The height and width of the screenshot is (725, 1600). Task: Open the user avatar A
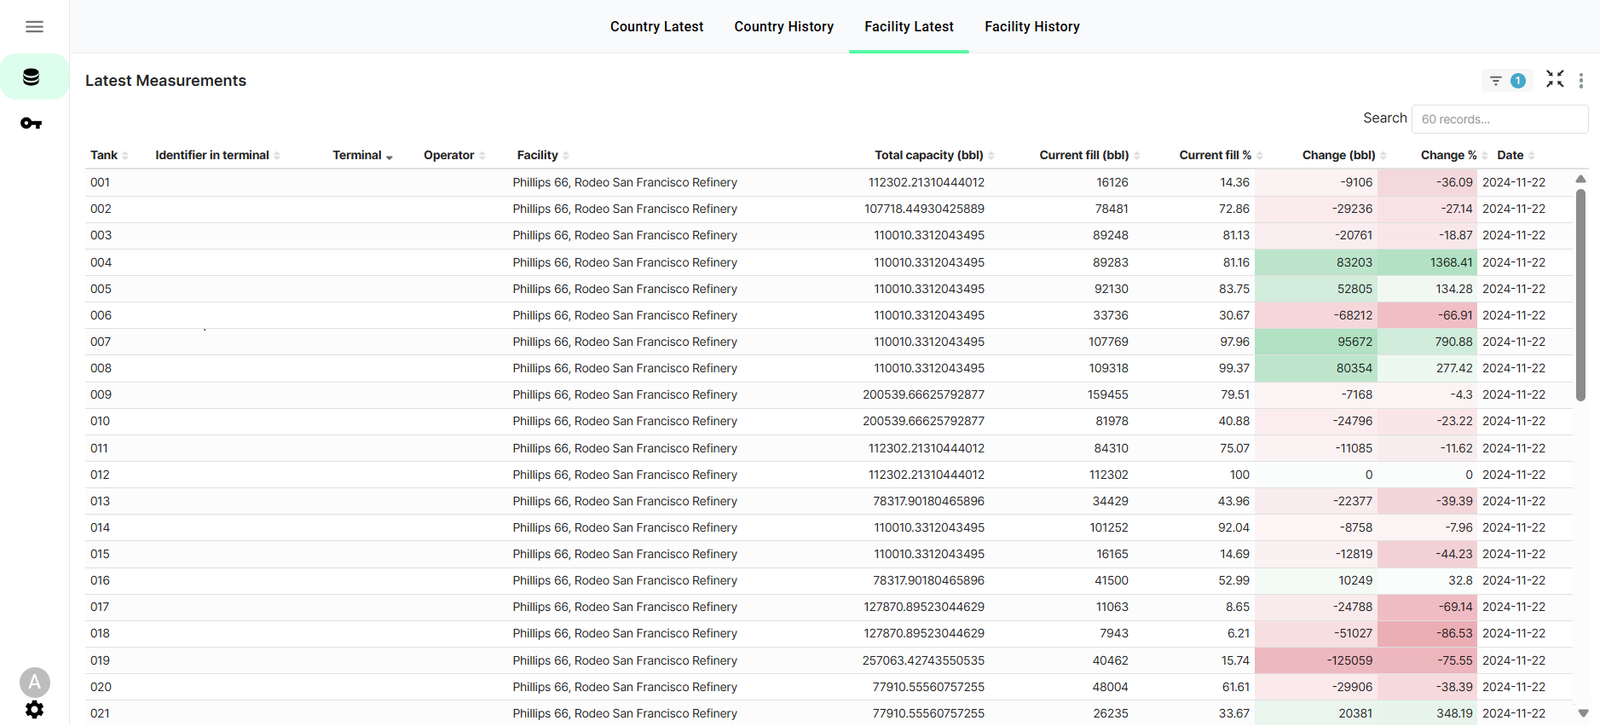pos(34,682)
